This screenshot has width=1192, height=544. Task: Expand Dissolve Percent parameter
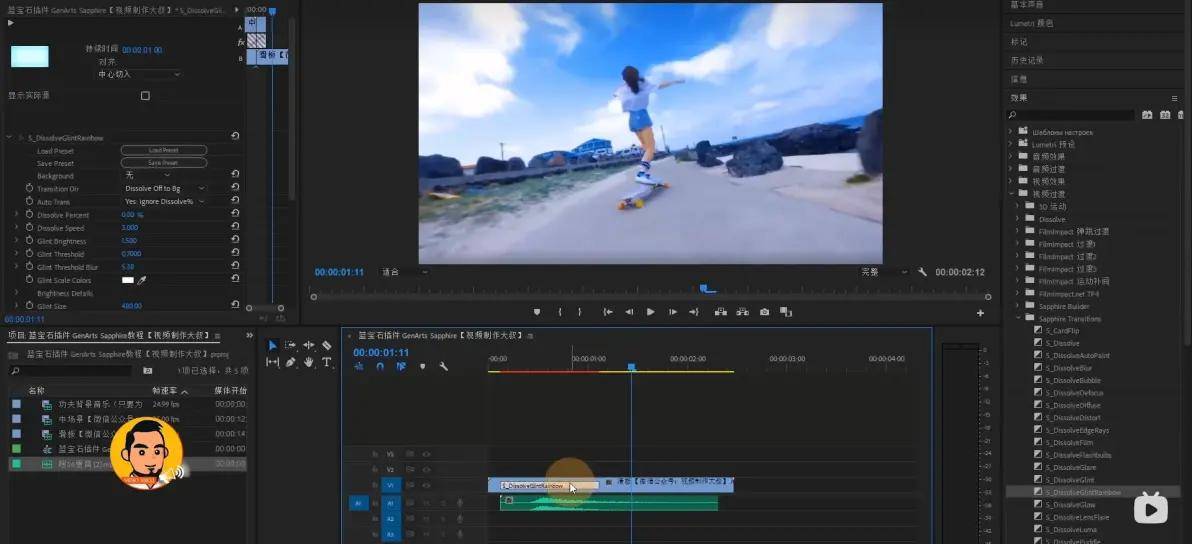click(17, 215)
